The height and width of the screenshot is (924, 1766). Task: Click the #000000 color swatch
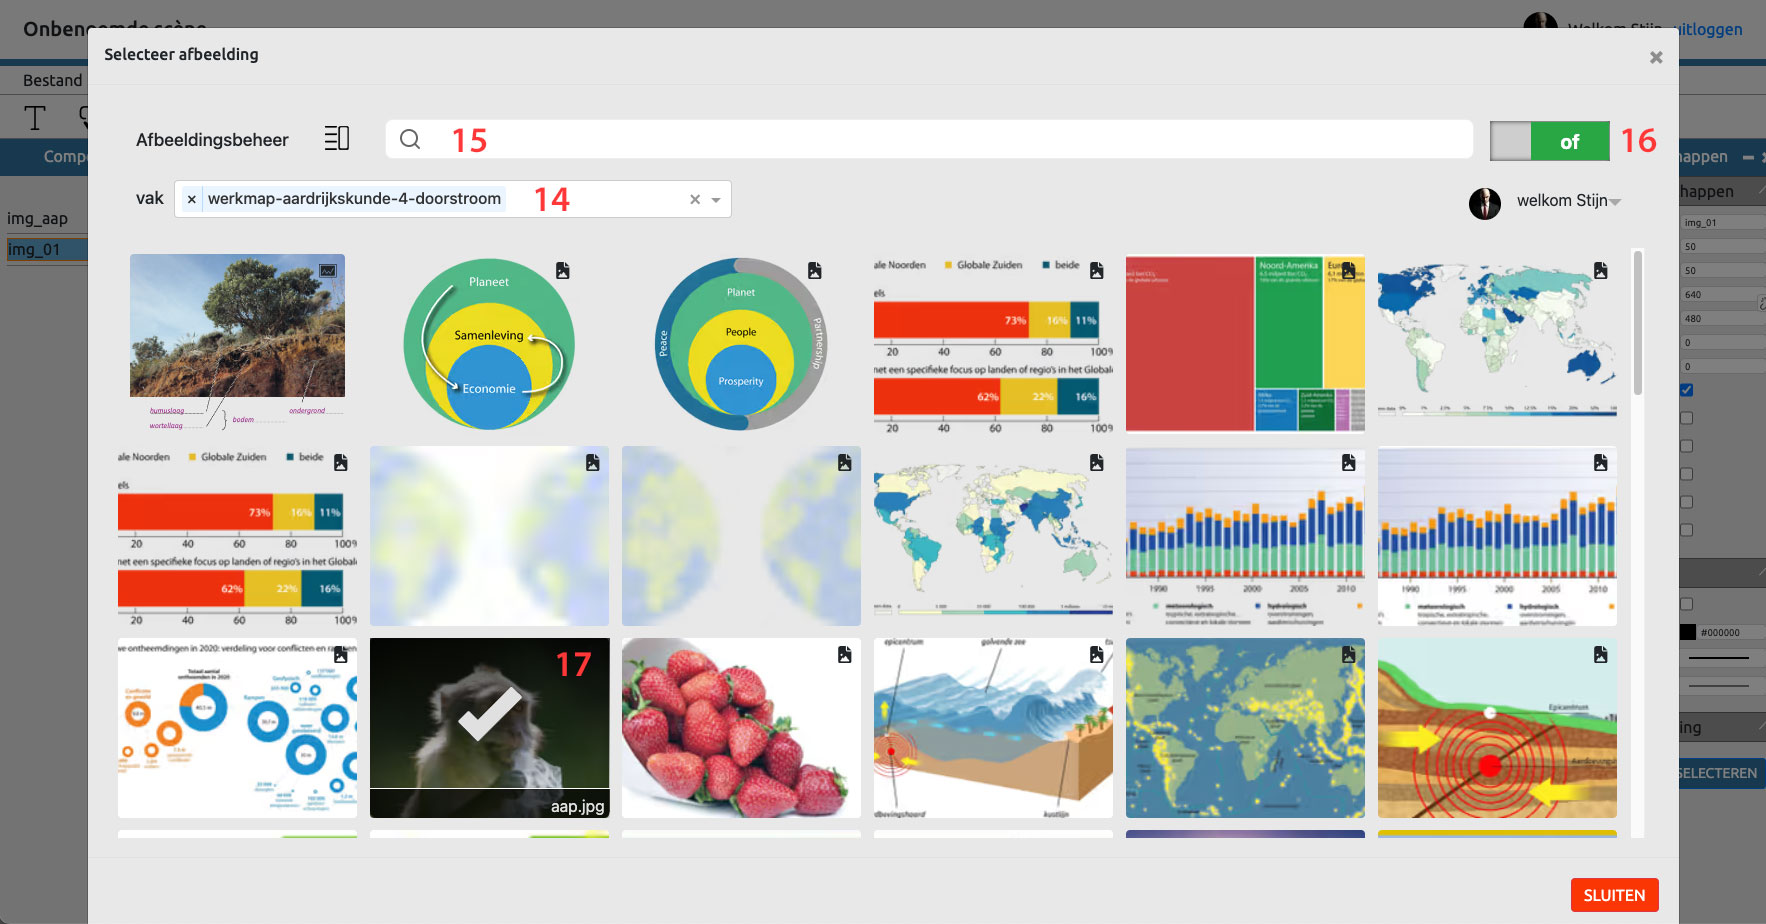click(1688, 632)
